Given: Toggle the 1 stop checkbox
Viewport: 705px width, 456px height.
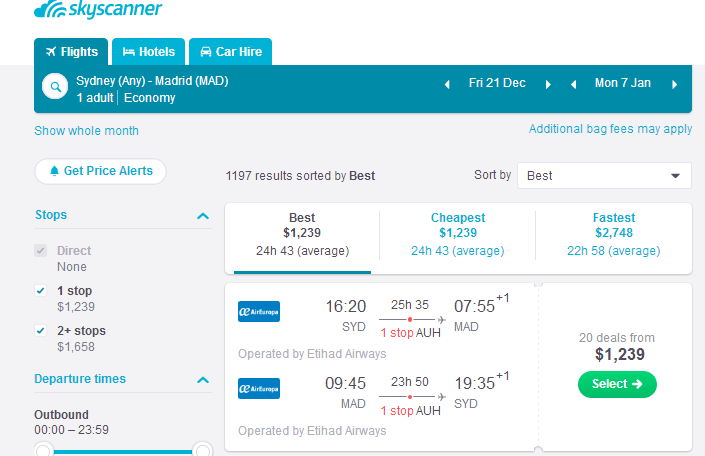Looking at the screenshot, I should pyautogui.click(x=41, y=291).
